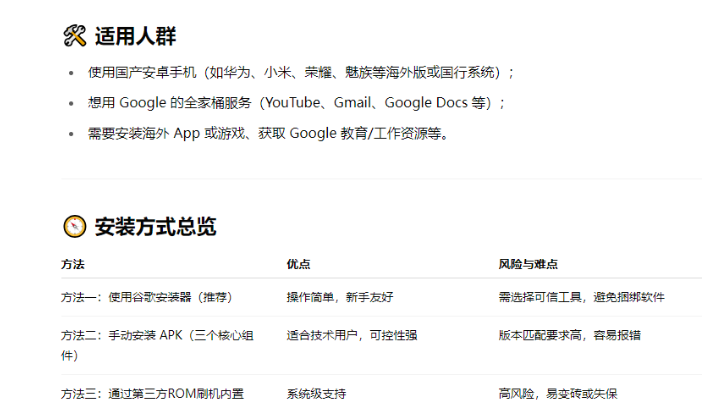The image size is (714, 418).
Task: Click the bullet about 想用 Google 的全家桶服务
Action: coord(296,103)
